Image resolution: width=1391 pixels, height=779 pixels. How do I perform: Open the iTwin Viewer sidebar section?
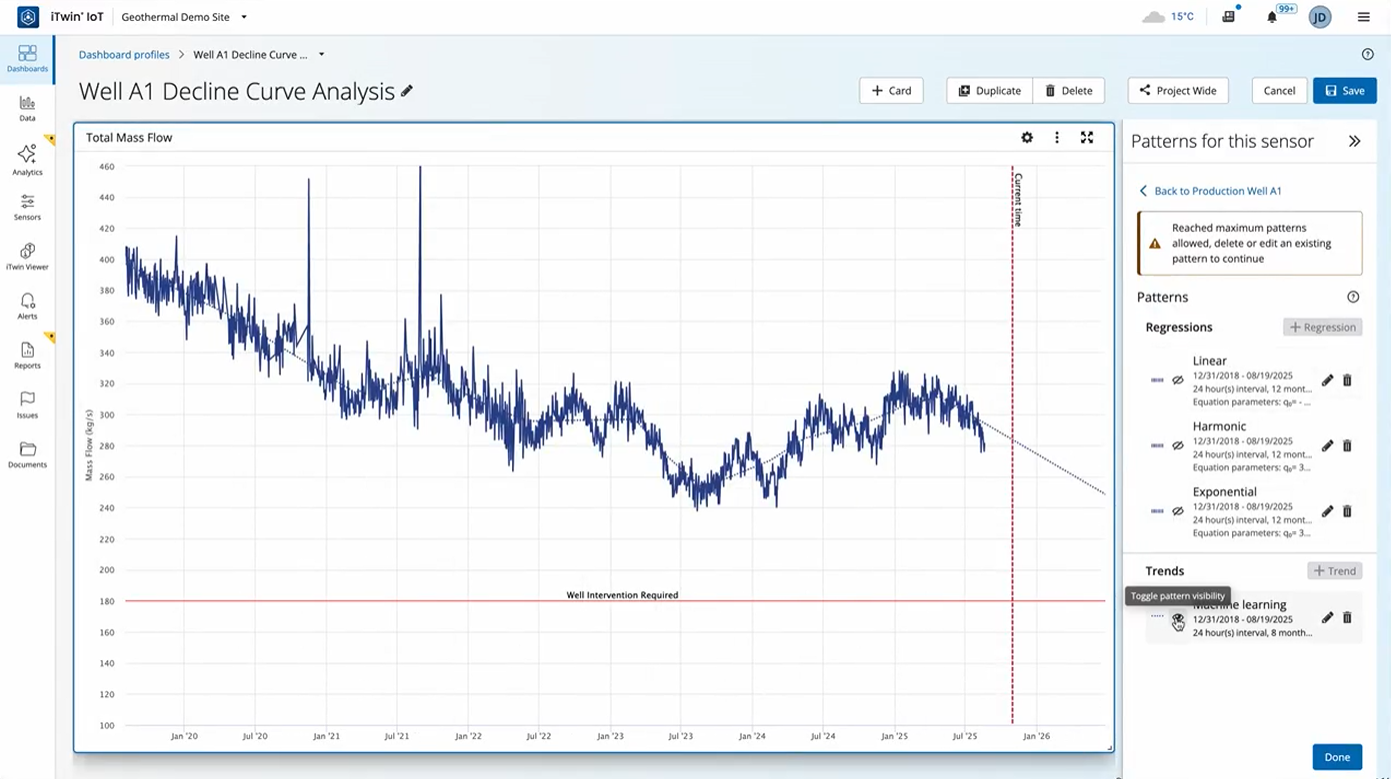point(27,257)
